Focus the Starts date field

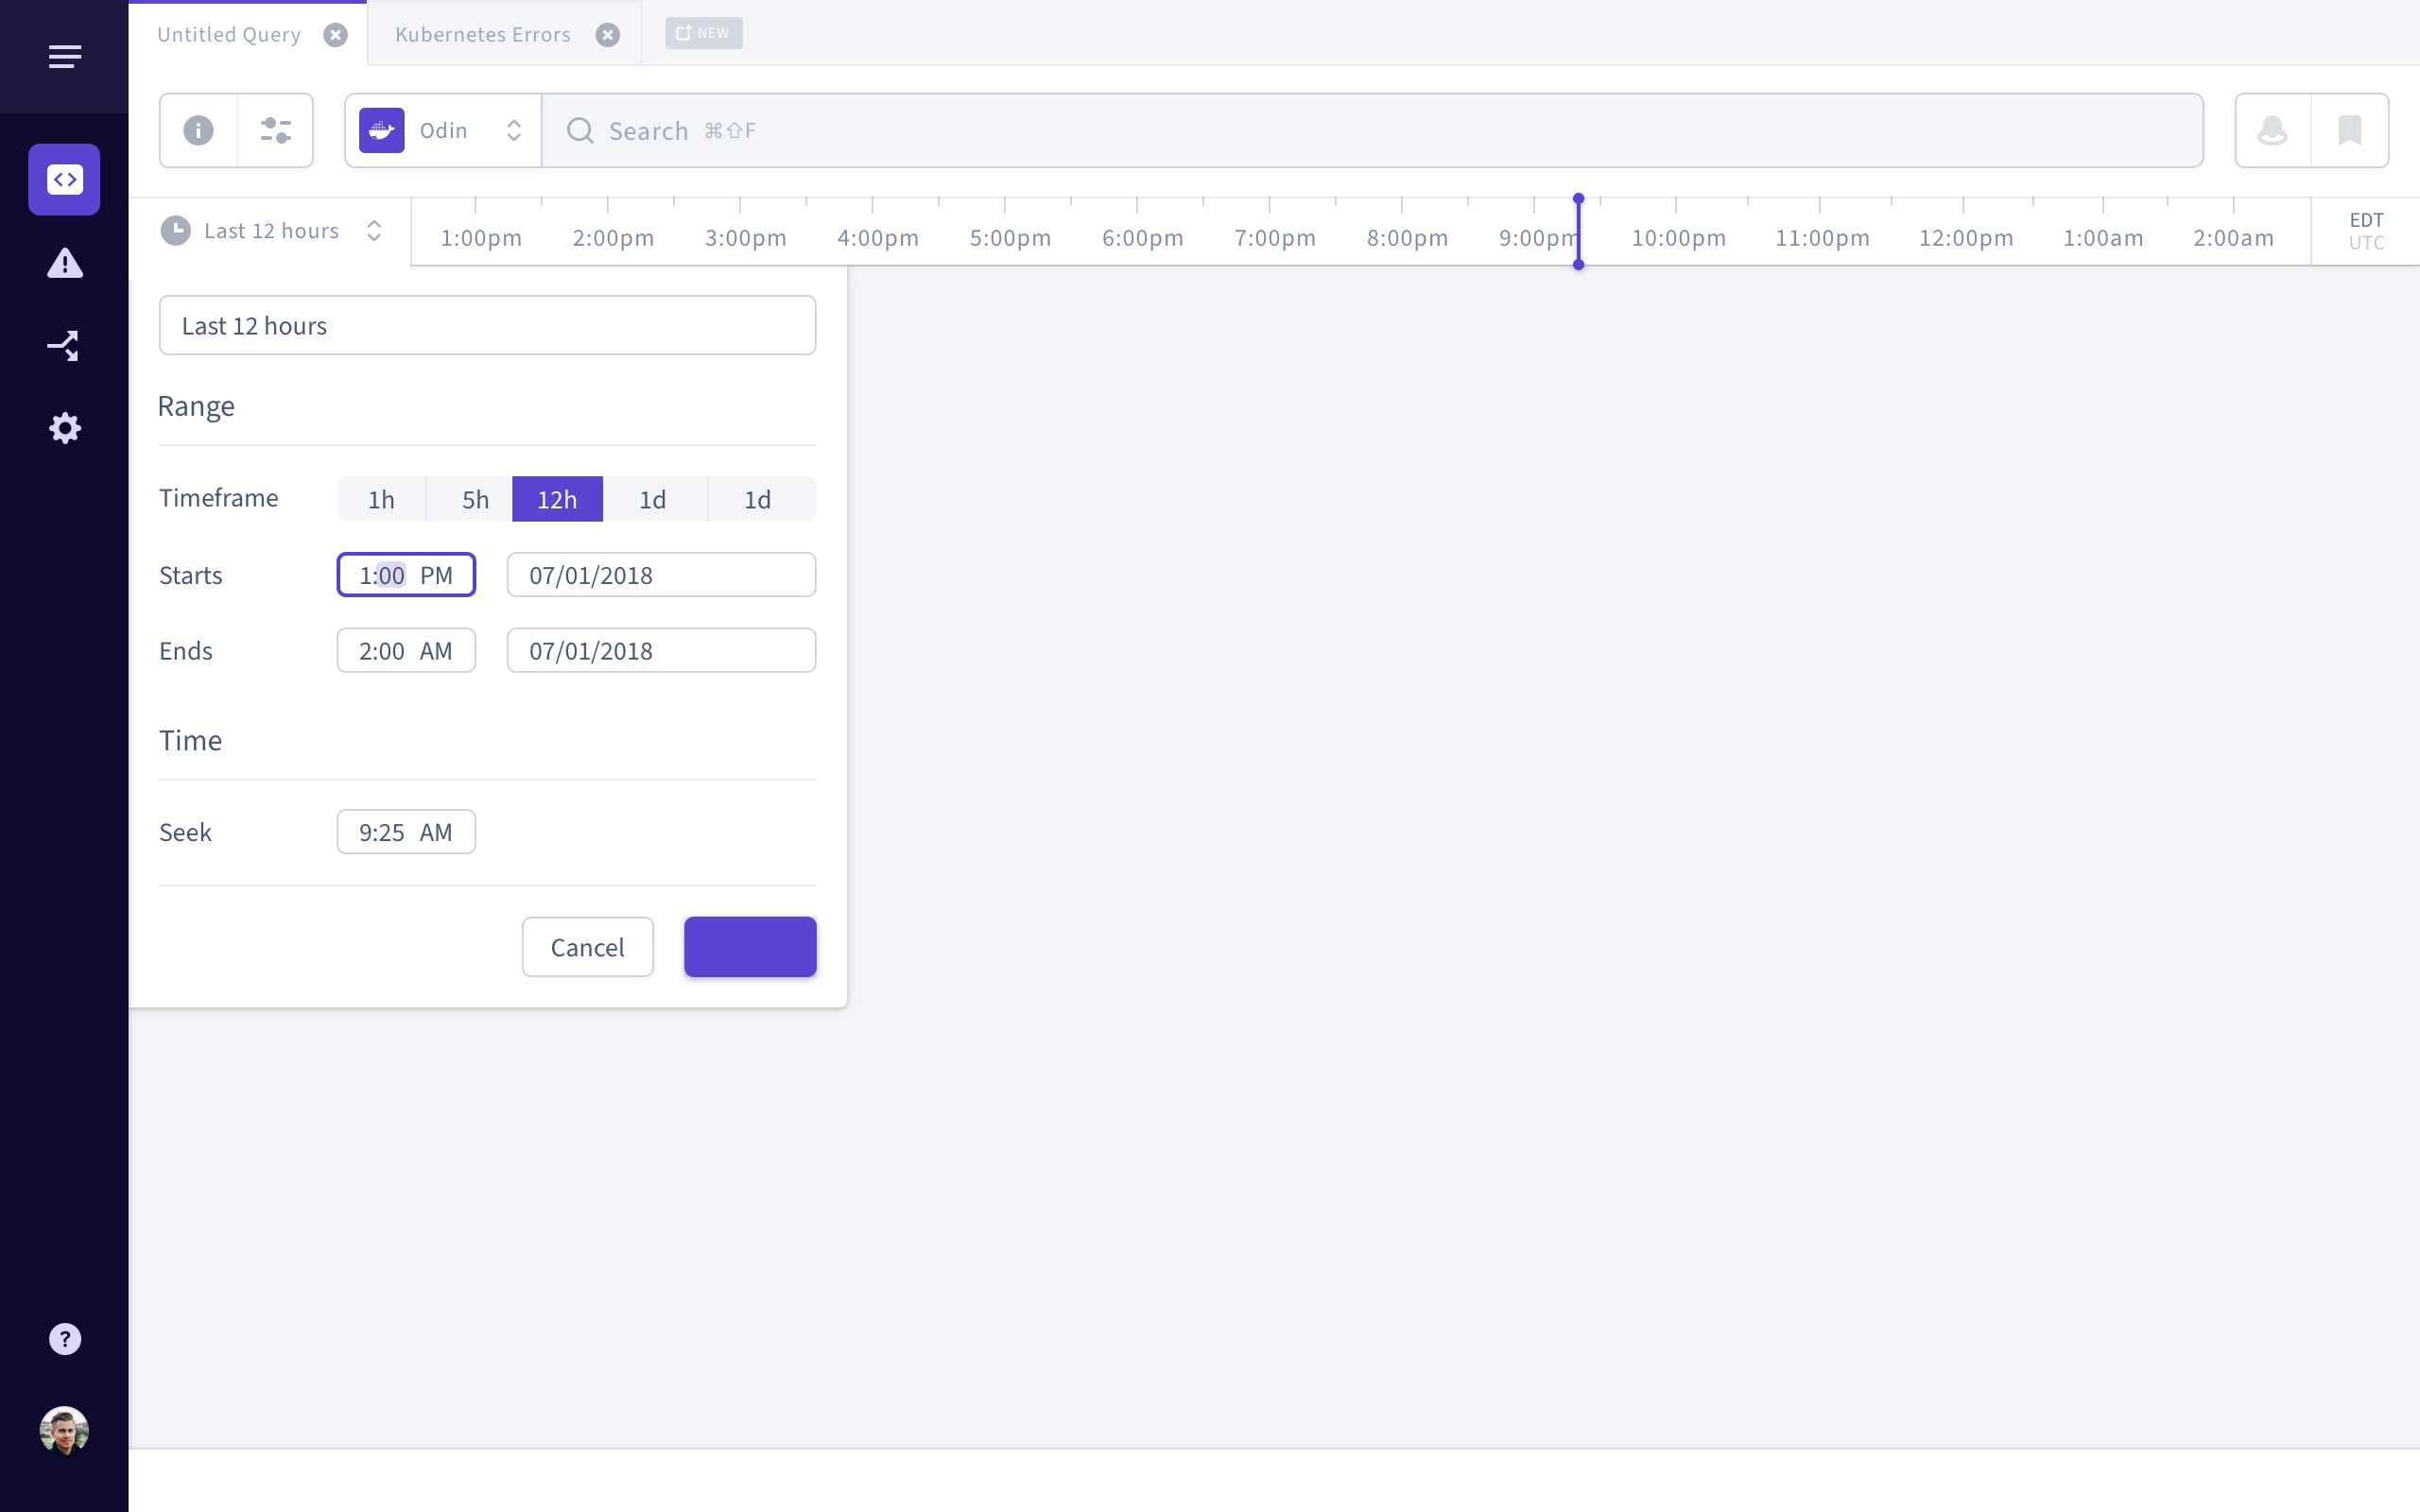(x=661, y=575)
